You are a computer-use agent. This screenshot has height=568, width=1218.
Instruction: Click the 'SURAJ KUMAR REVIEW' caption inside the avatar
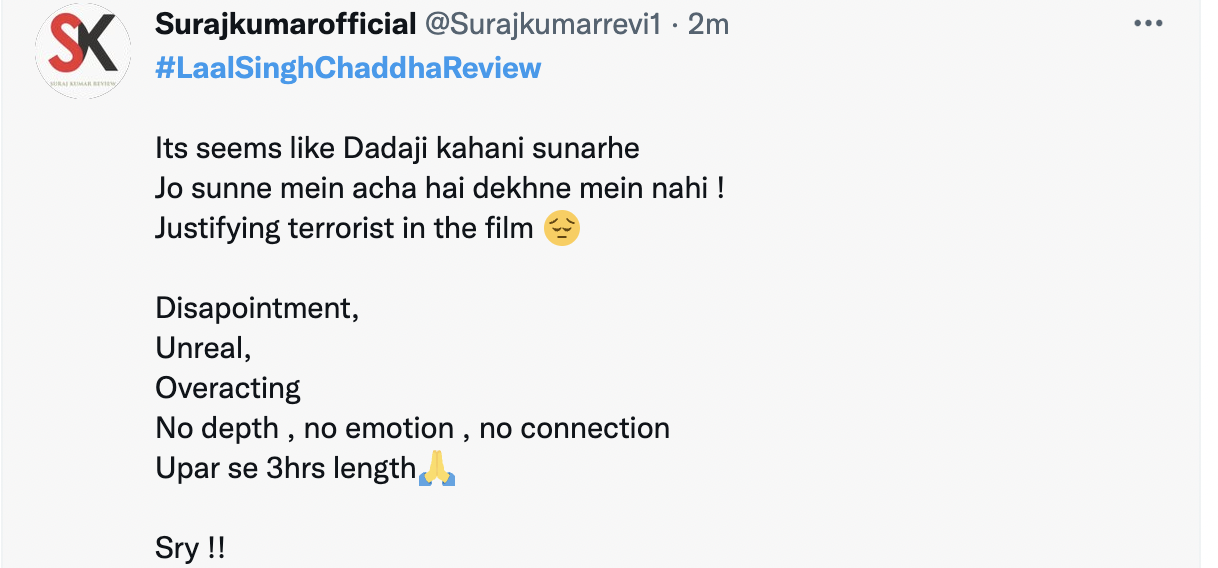83,84
